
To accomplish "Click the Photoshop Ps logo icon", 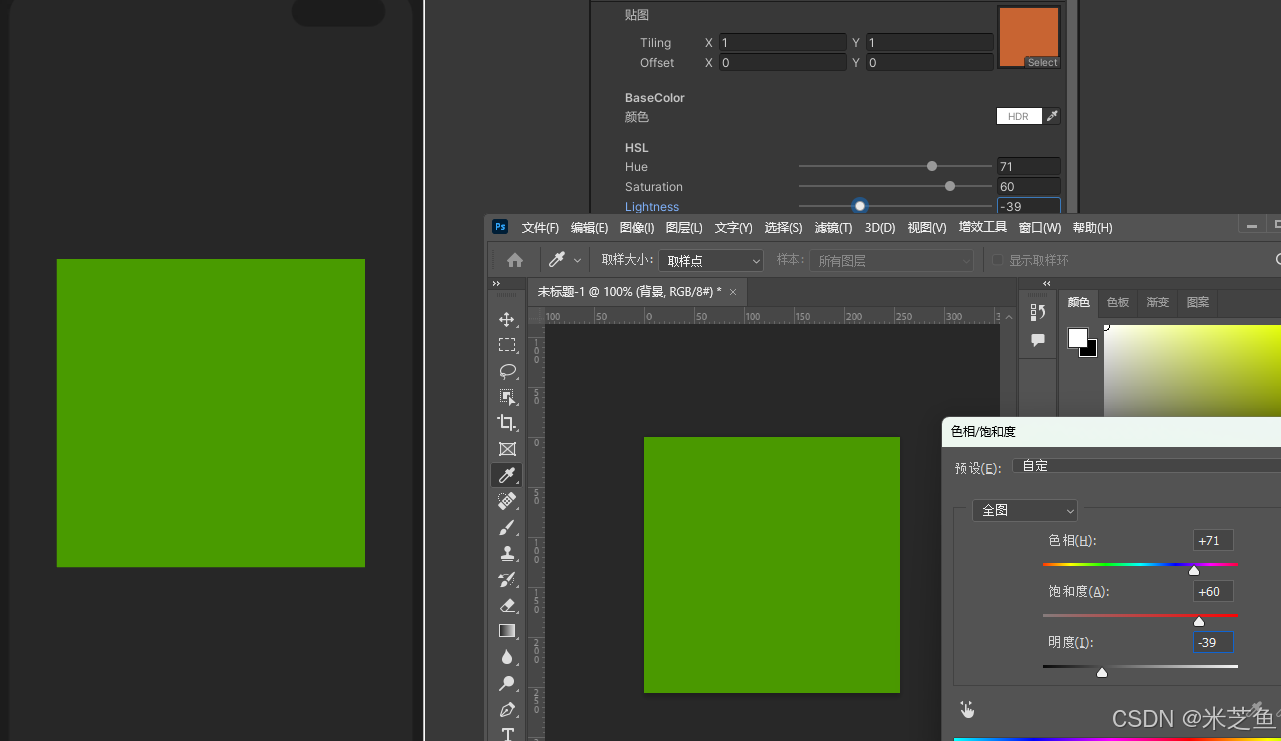I will click(x=500, y=227).
